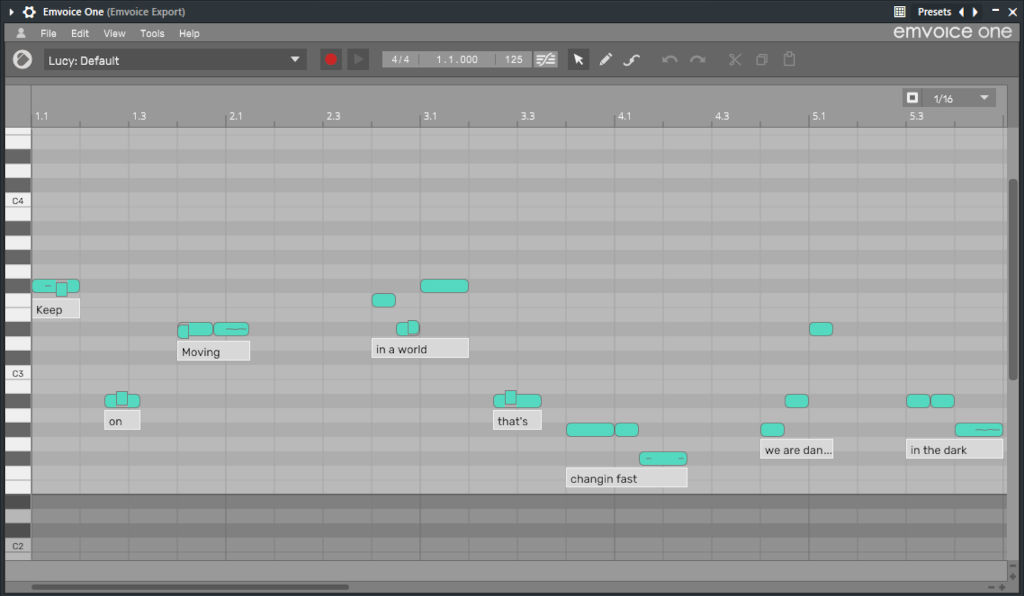Open the Tools menu

[x=152, y=34]
